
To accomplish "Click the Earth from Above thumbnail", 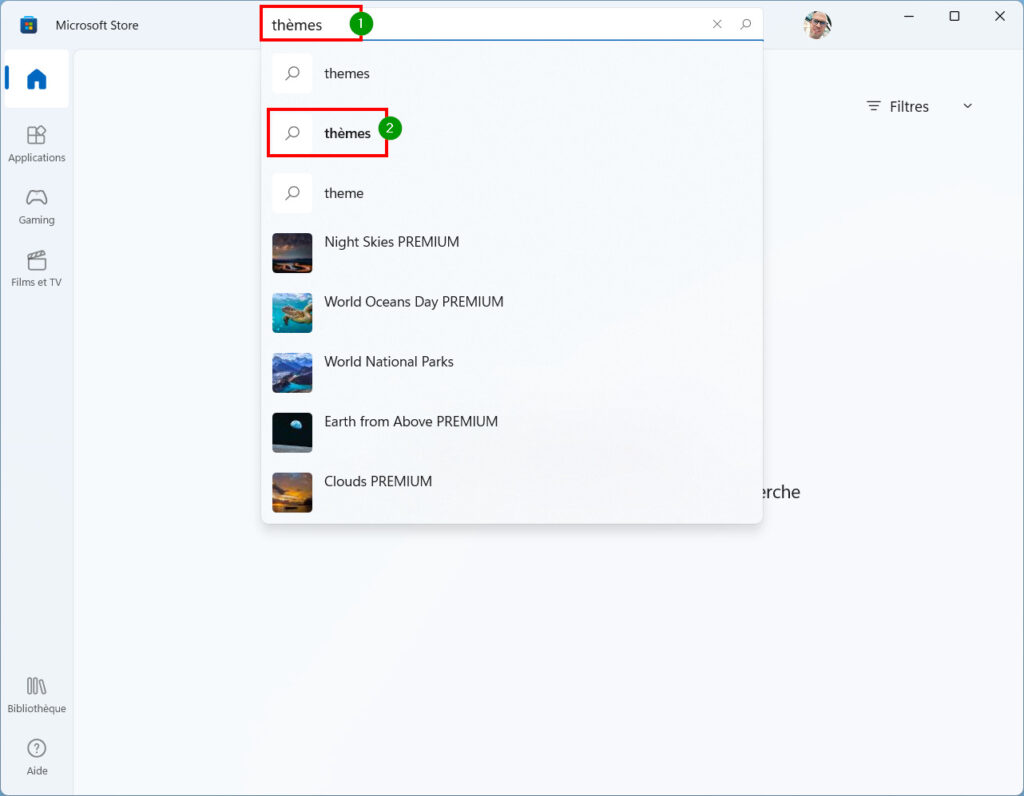I will [292, 432].
